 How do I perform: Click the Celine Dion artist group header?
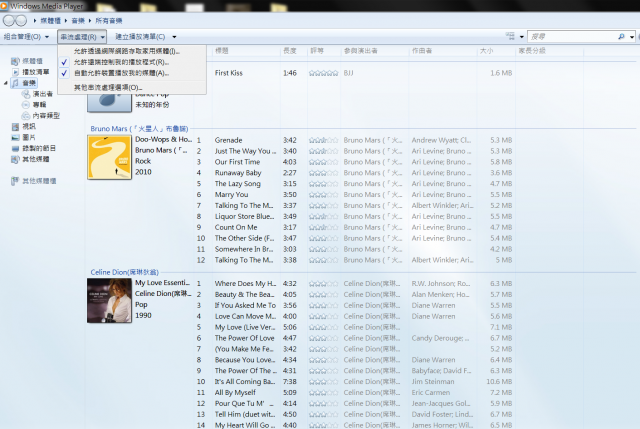pos(124,272)
